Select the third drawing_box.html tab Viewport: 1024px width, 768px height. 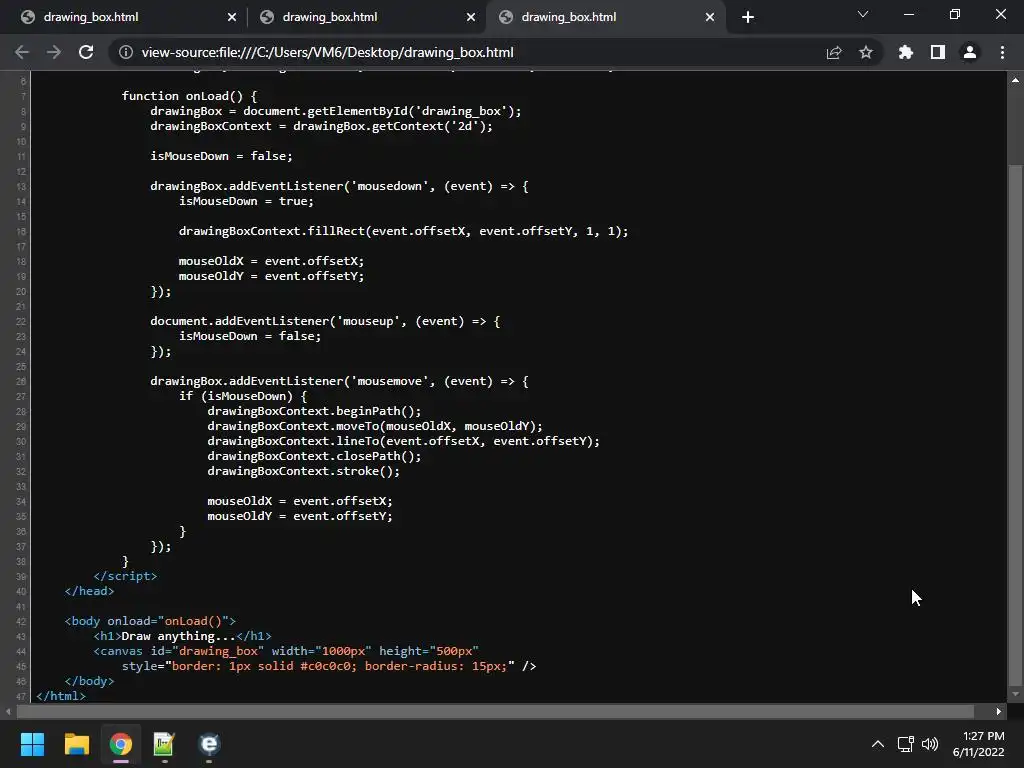tap(605, 17)
